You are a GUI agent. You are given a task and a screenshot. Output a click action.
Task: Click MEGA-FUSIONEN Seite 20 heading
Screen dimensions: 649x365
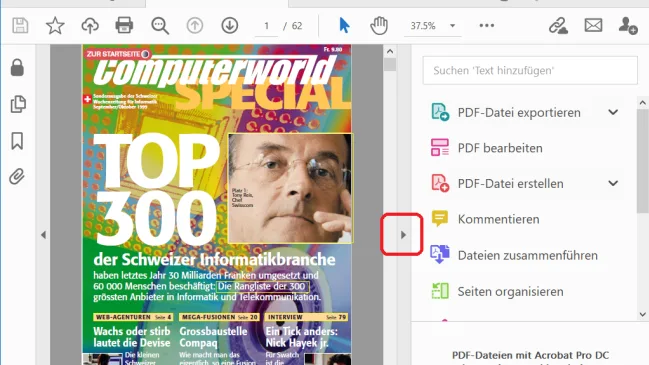(x=219, y=317)
